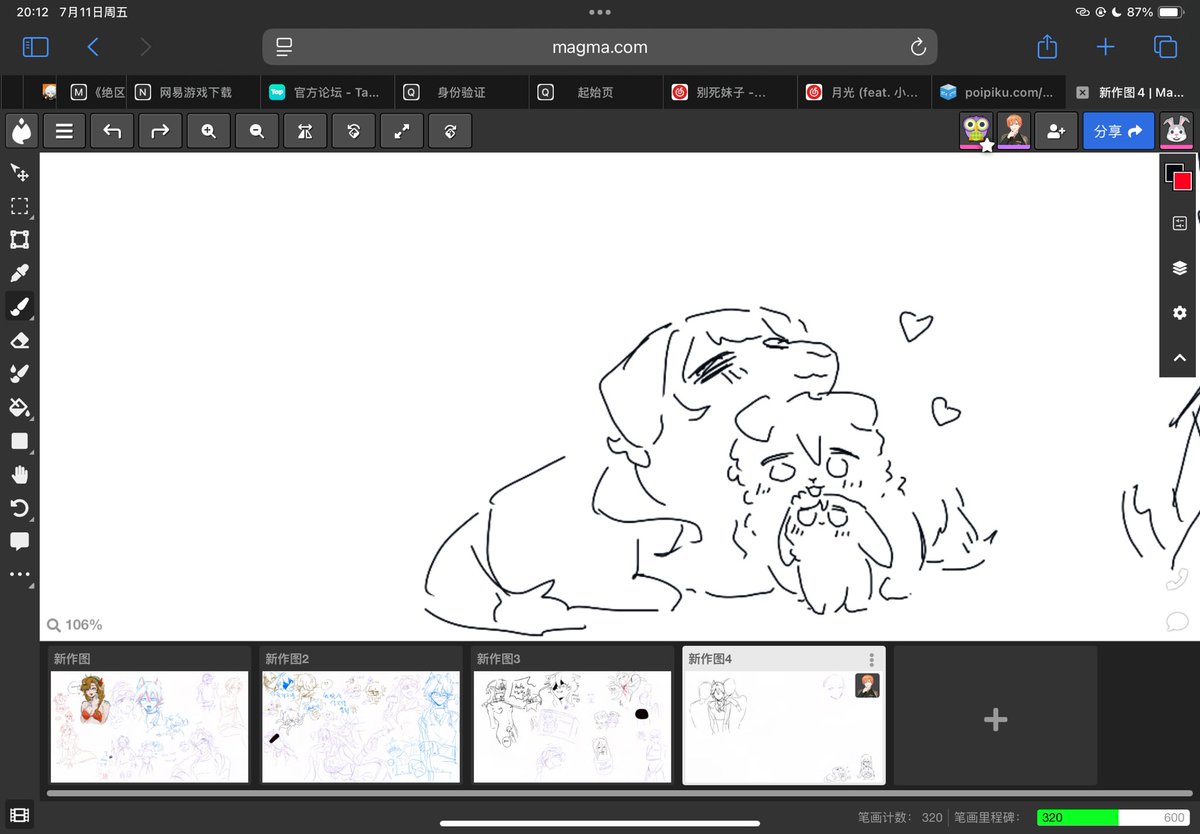Switch to the poipiku.com tab
This screenshot has height=834, width=1200.
(998, 92)
